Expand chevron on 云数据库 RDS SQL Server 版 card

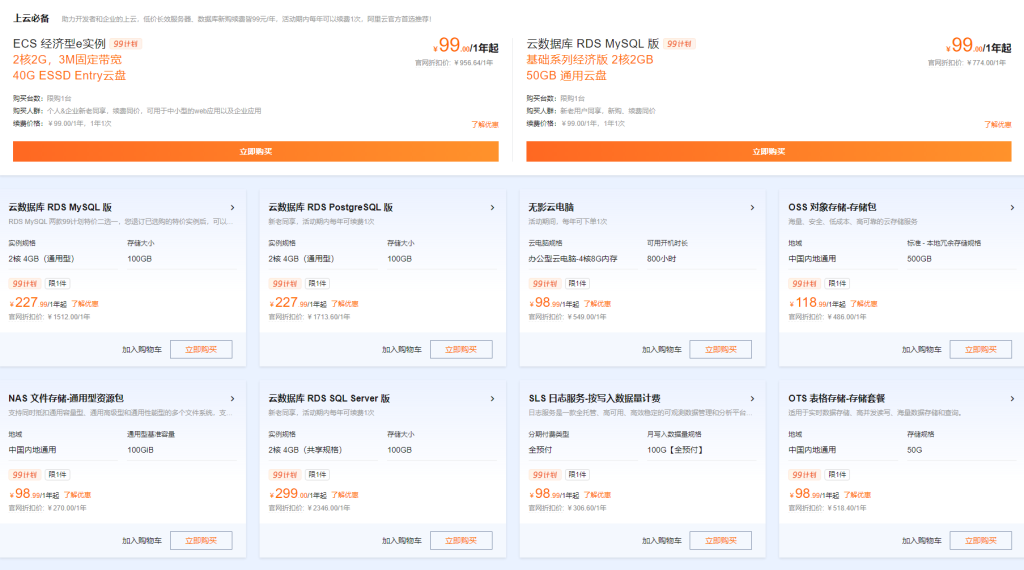click(492, 399)
